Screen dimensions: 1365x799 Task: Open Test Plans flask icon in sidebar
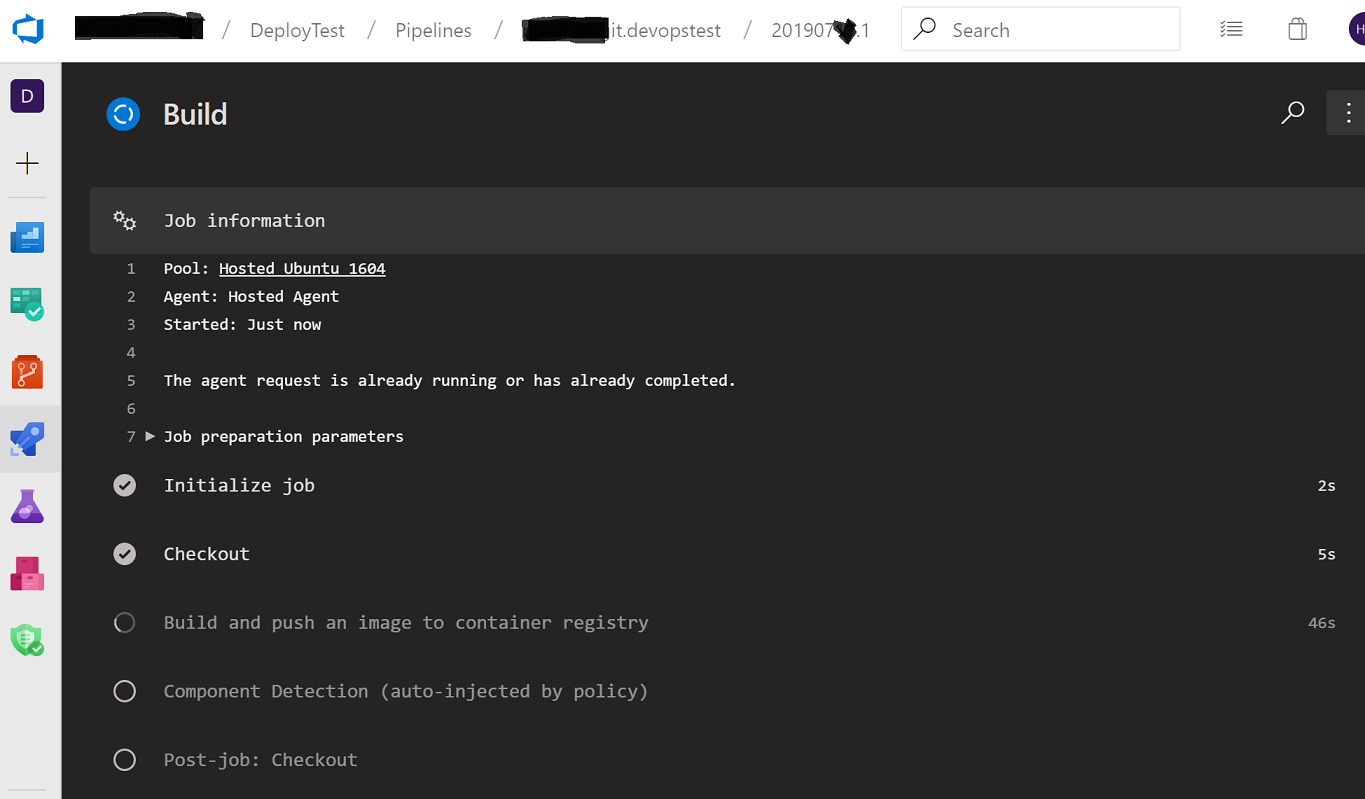[27, 505]
